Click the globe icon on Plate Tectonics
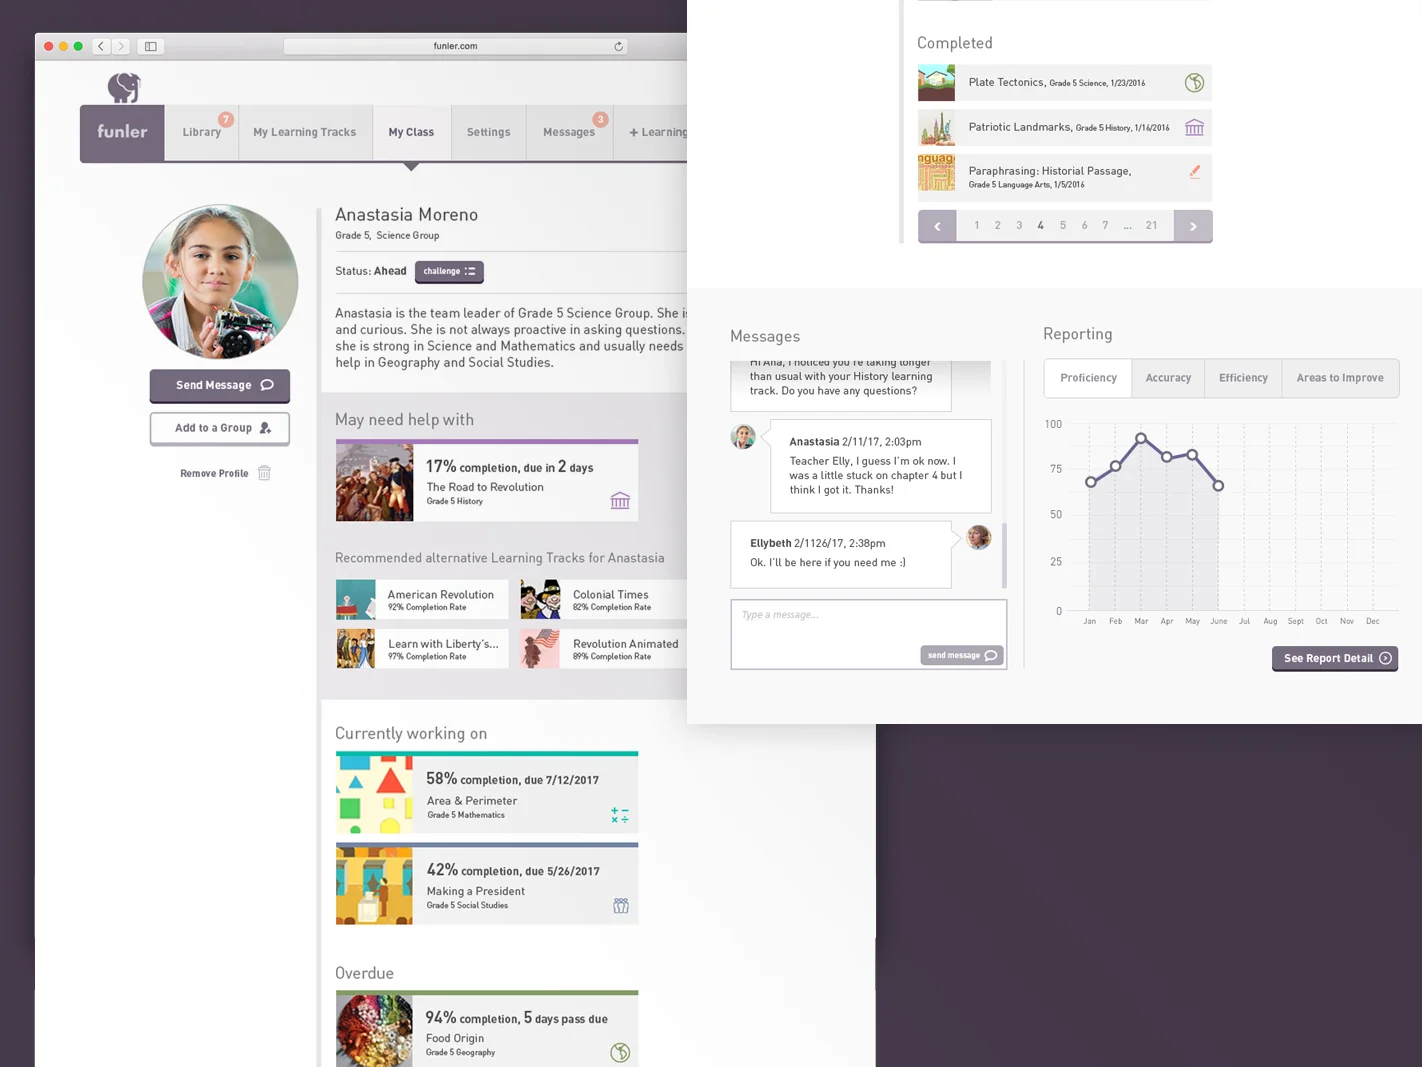Viewport: 1422px width, 1067px height. [x=1194, y=83]
